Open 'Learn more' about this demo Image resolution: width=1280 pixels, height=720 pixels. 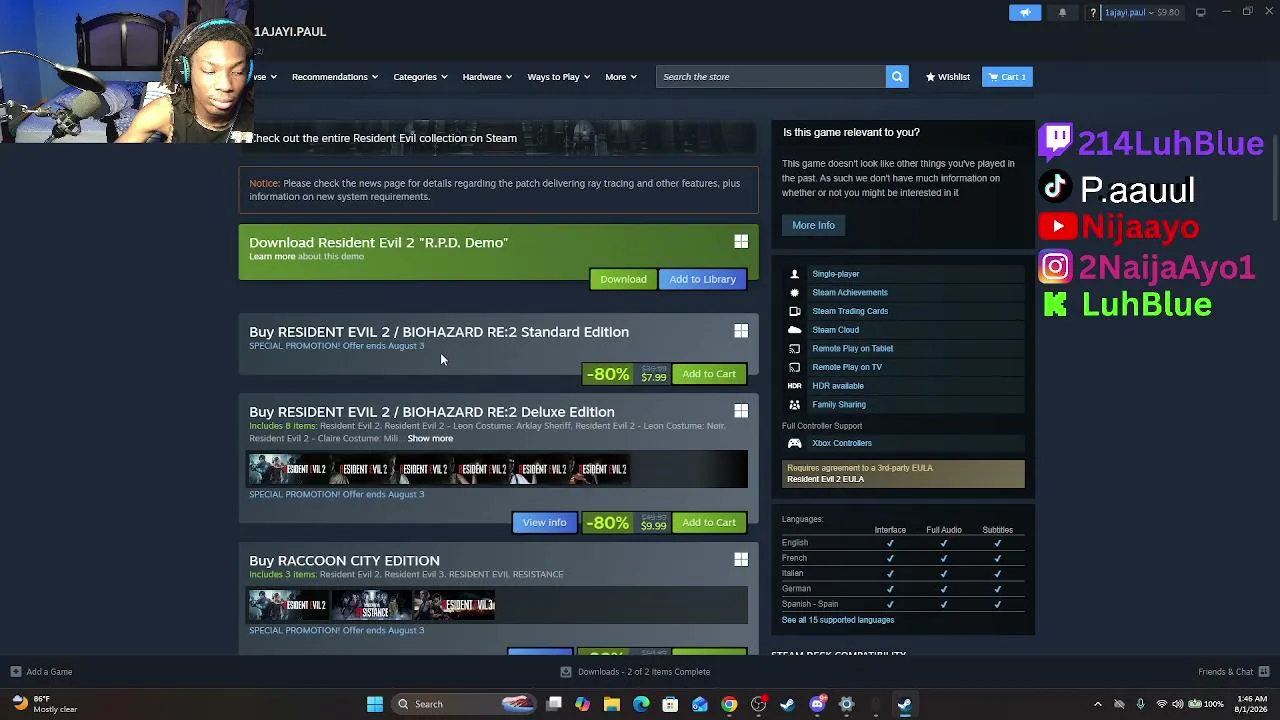tap(272, 257)
